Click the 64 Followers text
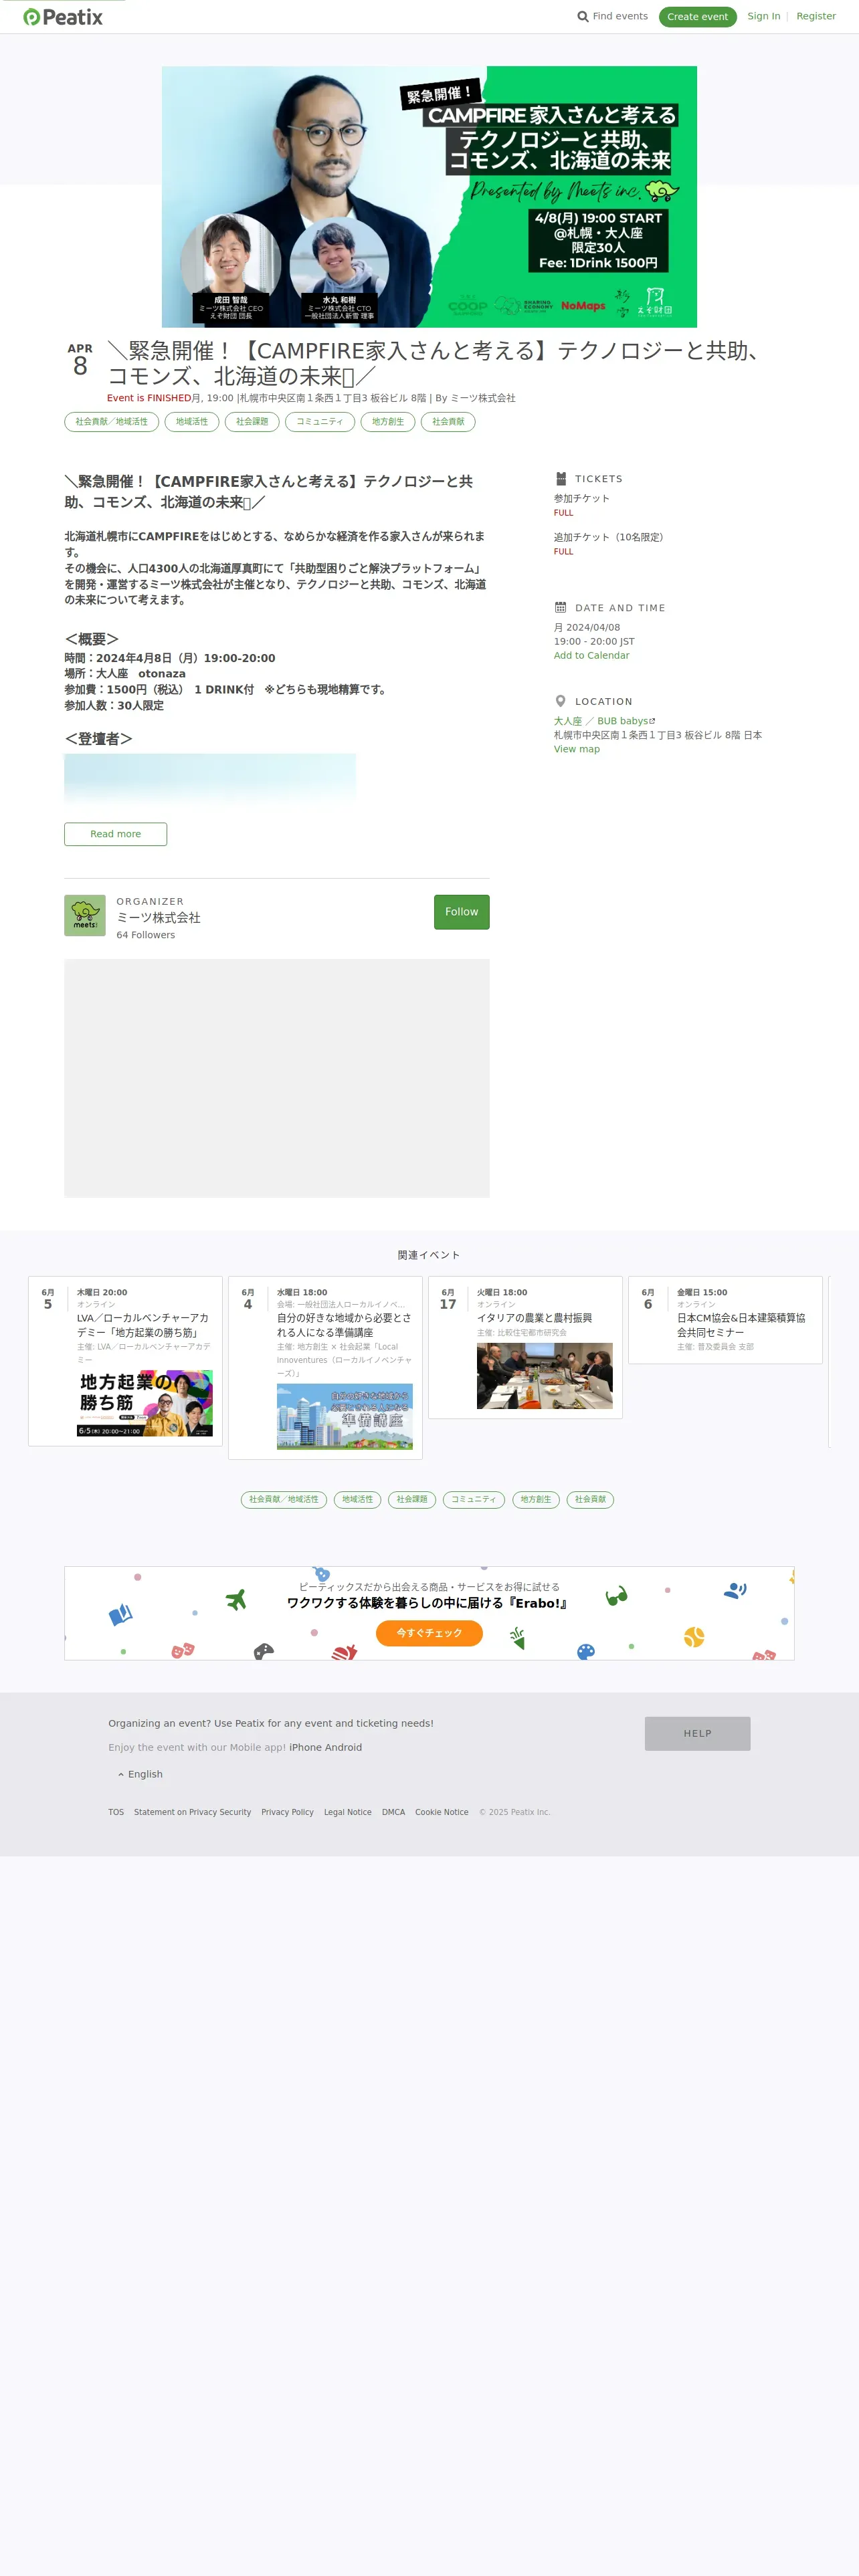The image size is (859, 2576). coord(145,935)
